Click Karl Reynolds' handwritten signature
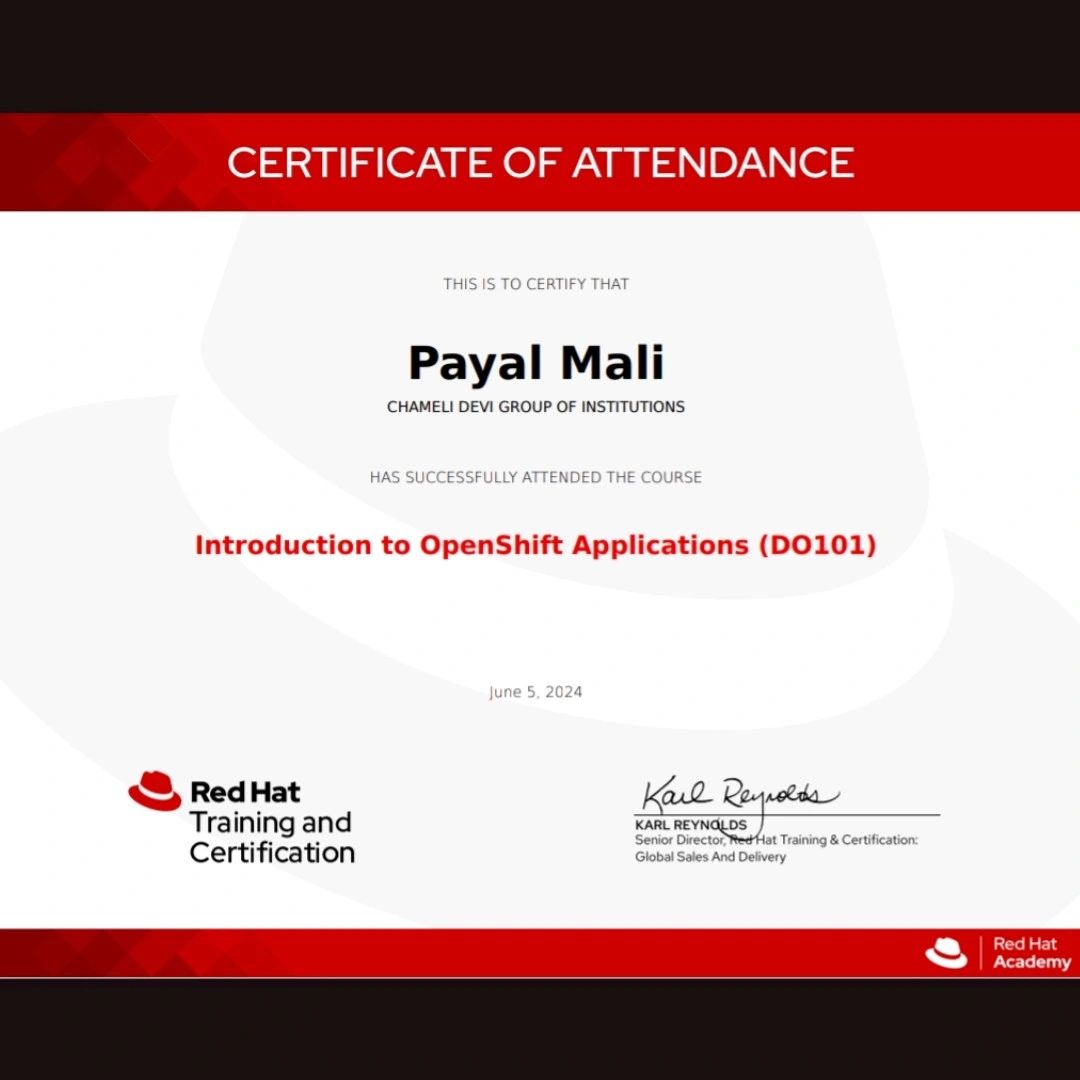 737,793
